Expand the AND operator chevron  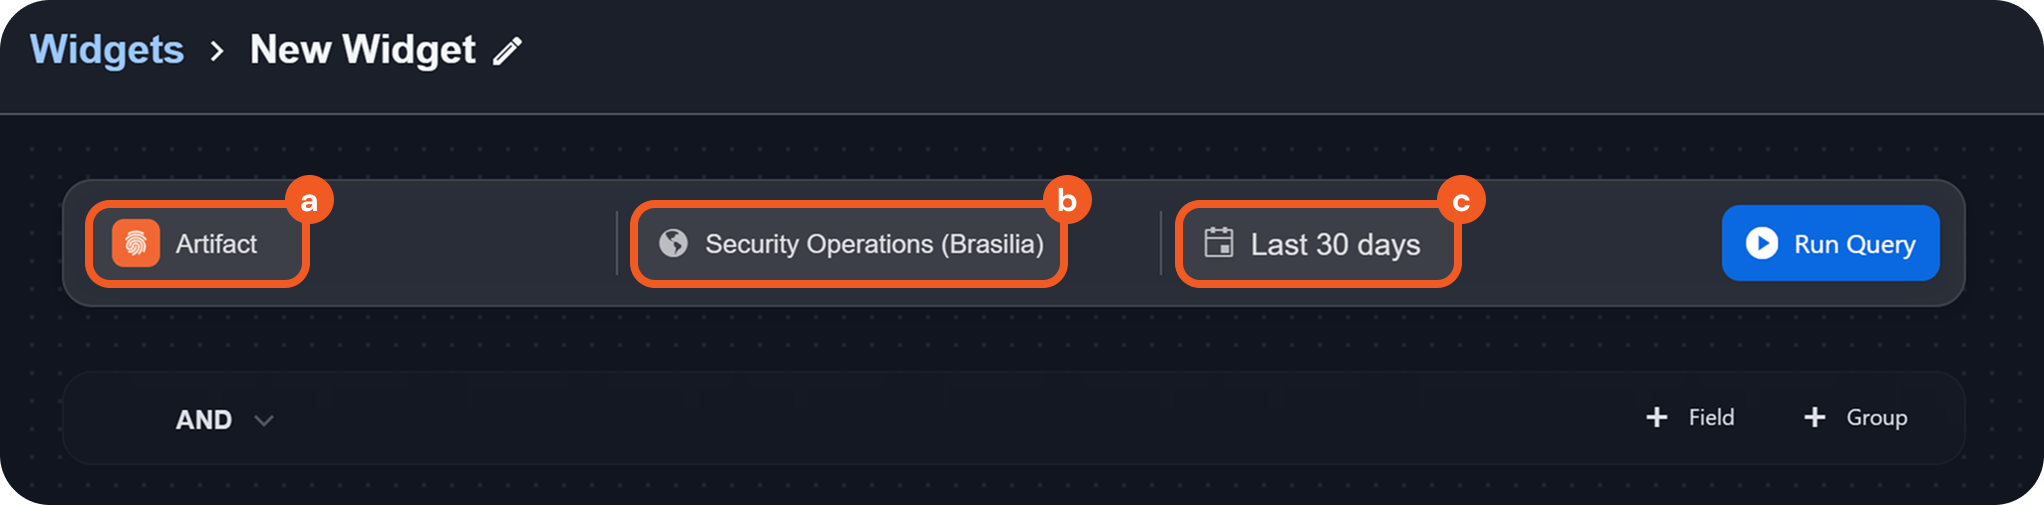pyautogui.click(x=264, y=420)
